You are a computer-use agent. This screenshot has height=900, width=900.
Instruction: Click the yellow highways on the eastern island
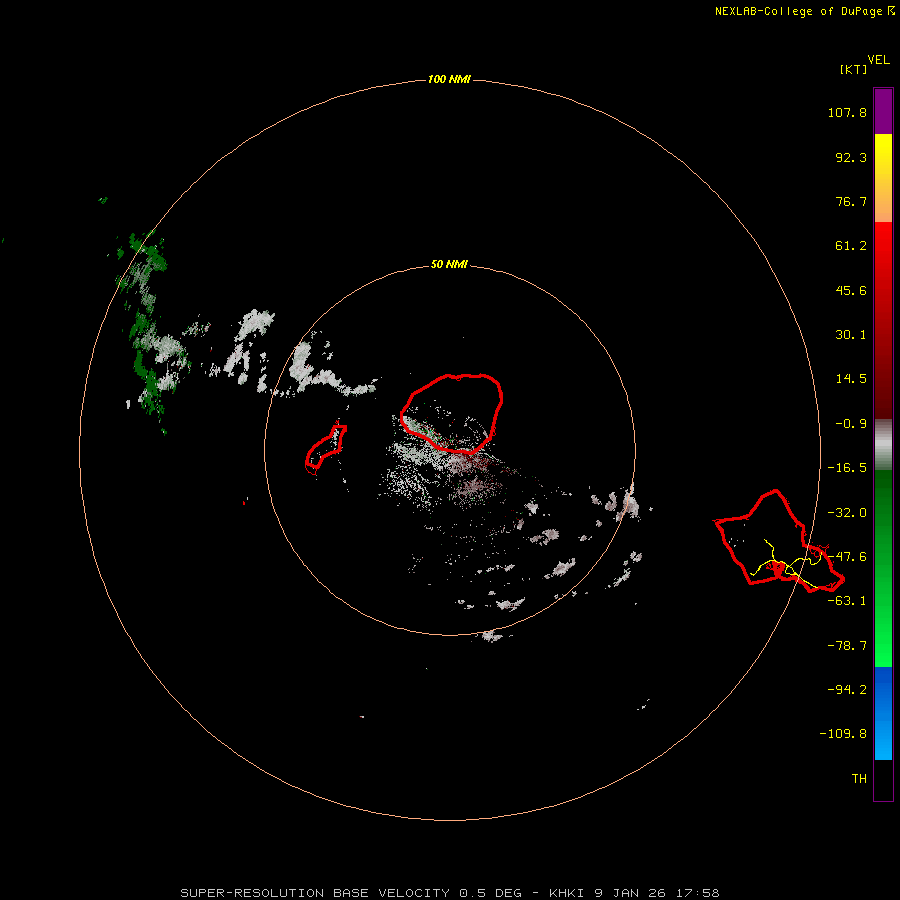(x=788, y=564)
